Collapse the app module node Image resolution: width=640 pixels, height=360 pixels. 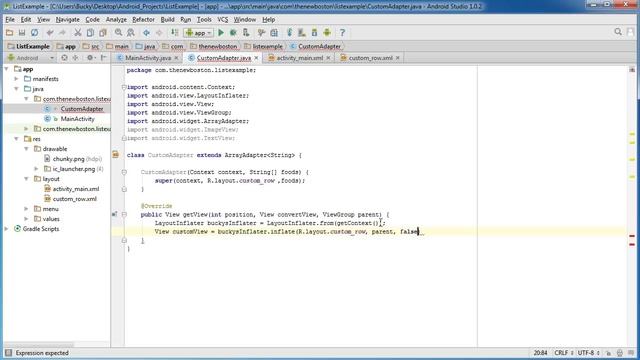pos(7,69)
